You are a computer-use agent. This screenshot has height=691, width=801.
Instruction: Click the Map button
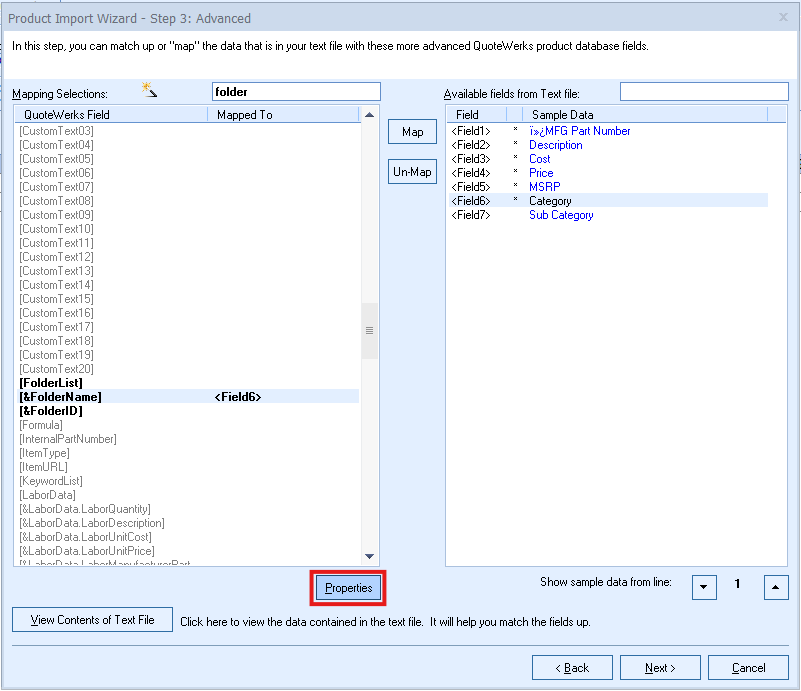click(412, 132)
